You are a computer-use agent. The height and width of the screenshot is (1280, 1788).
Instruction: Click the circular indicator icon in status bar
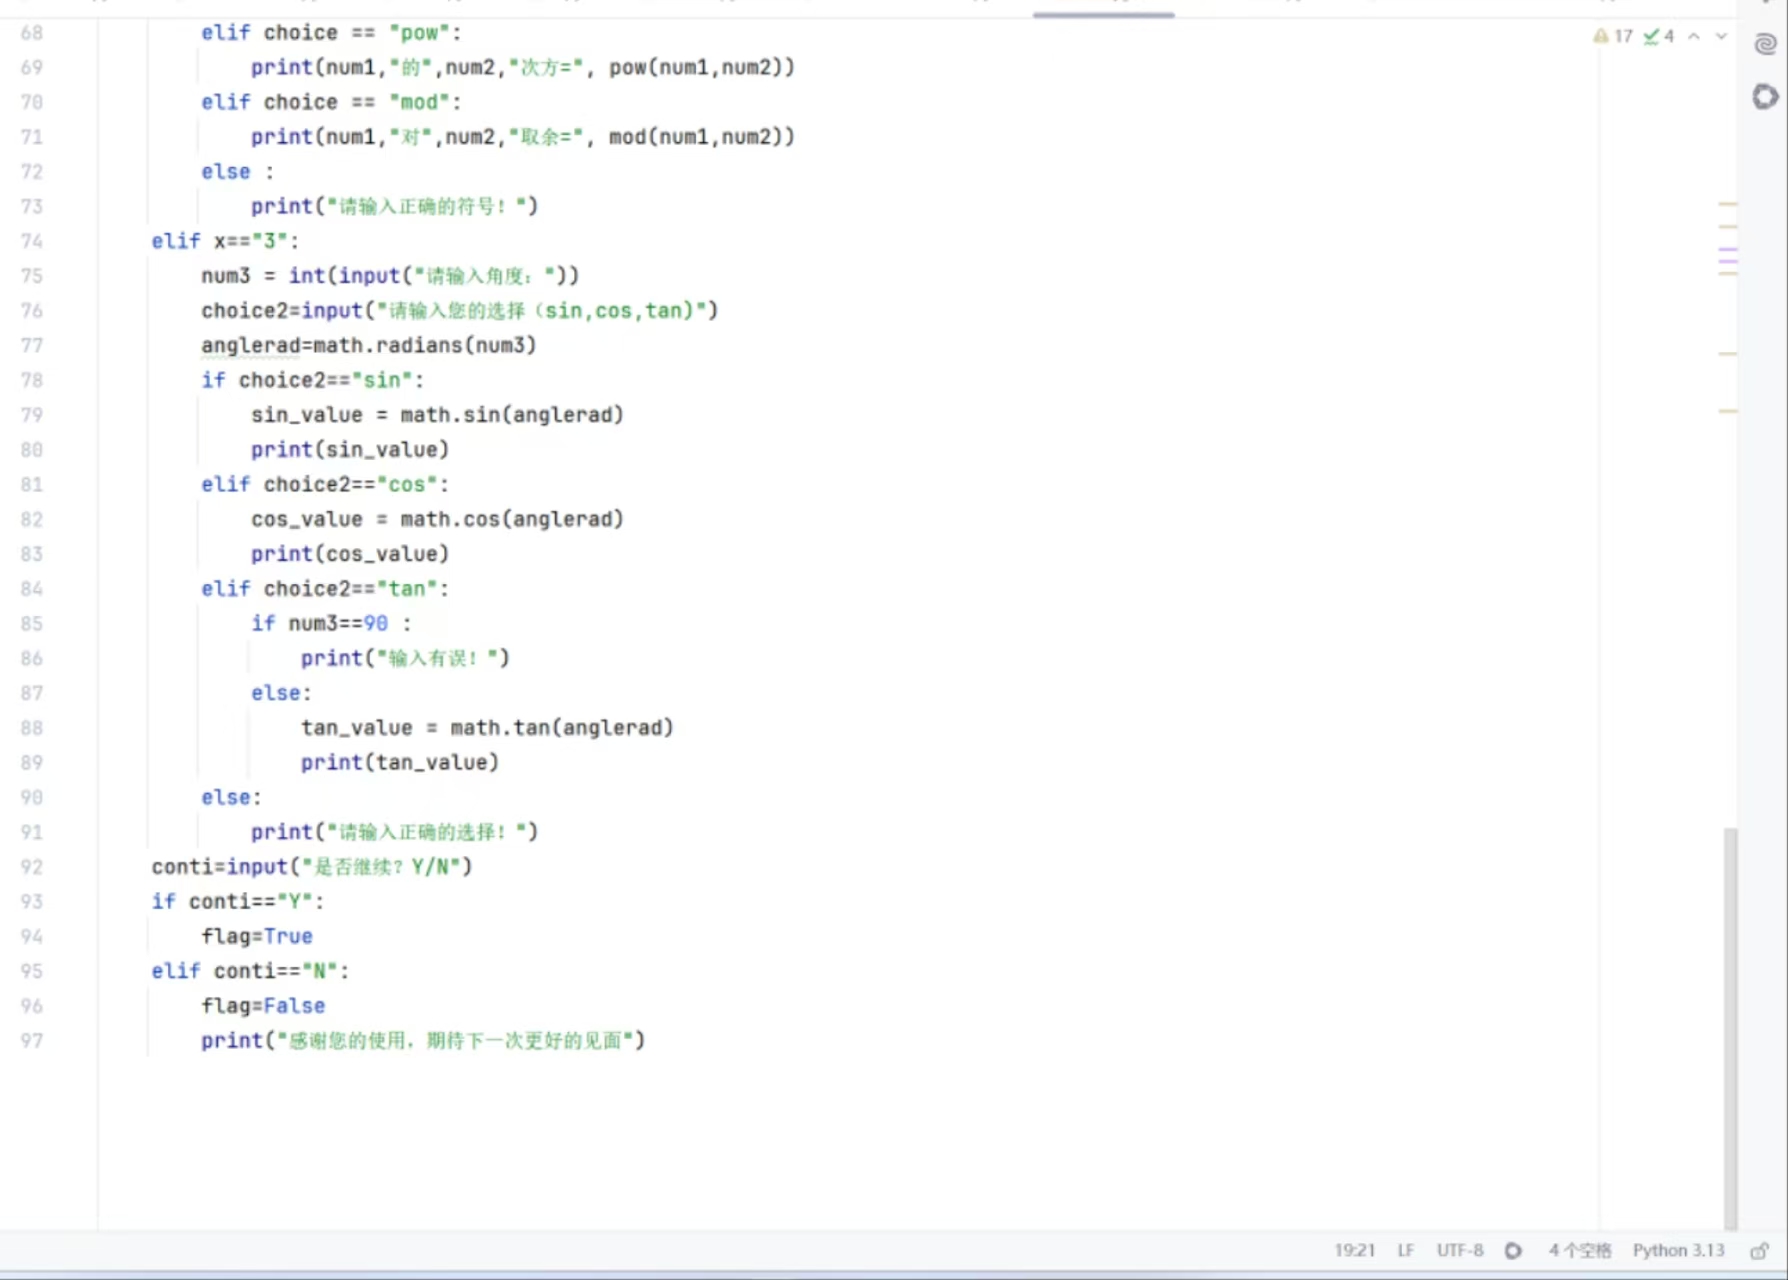1513,1250
